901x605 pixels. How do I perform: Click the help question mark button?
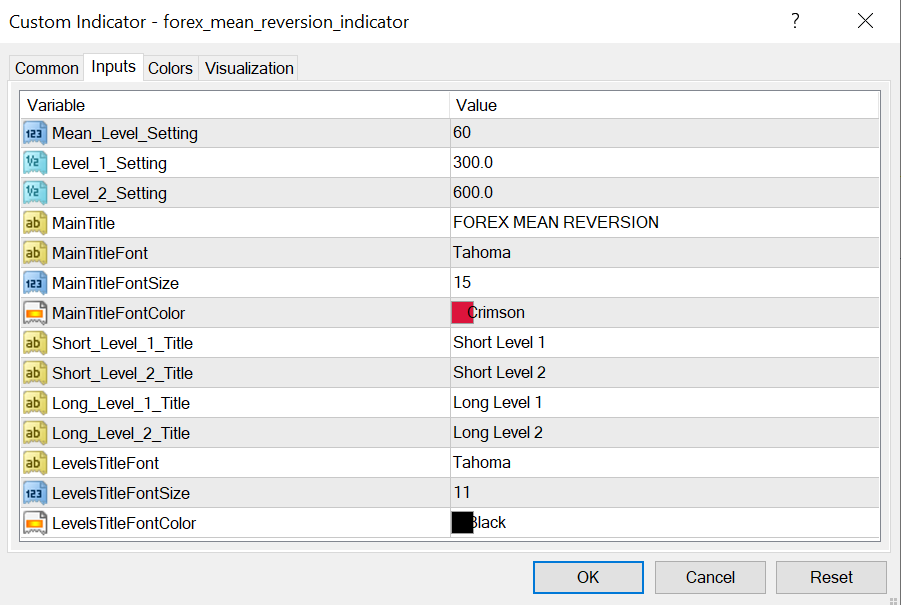tap(795, 21)
